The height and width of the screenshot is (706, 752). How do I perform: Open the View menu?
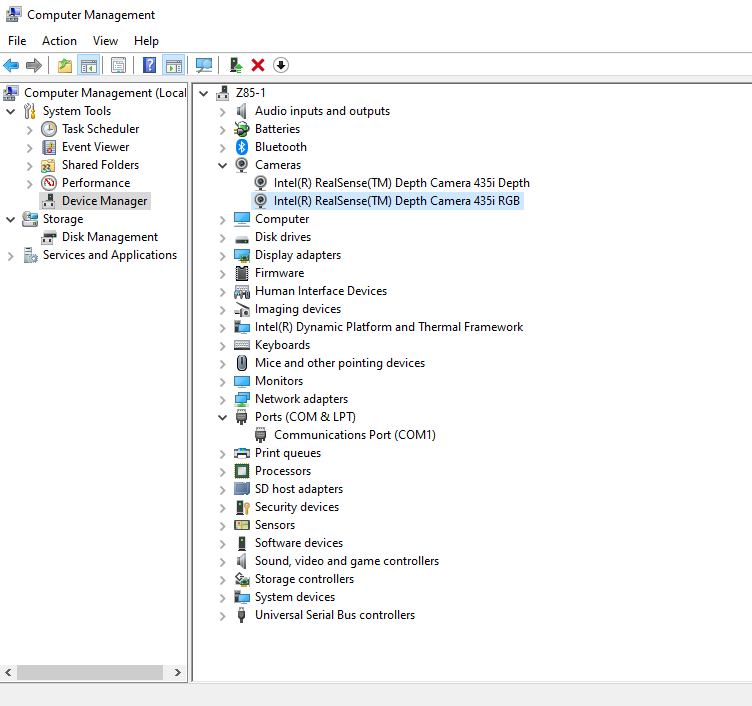coord(106,41)
